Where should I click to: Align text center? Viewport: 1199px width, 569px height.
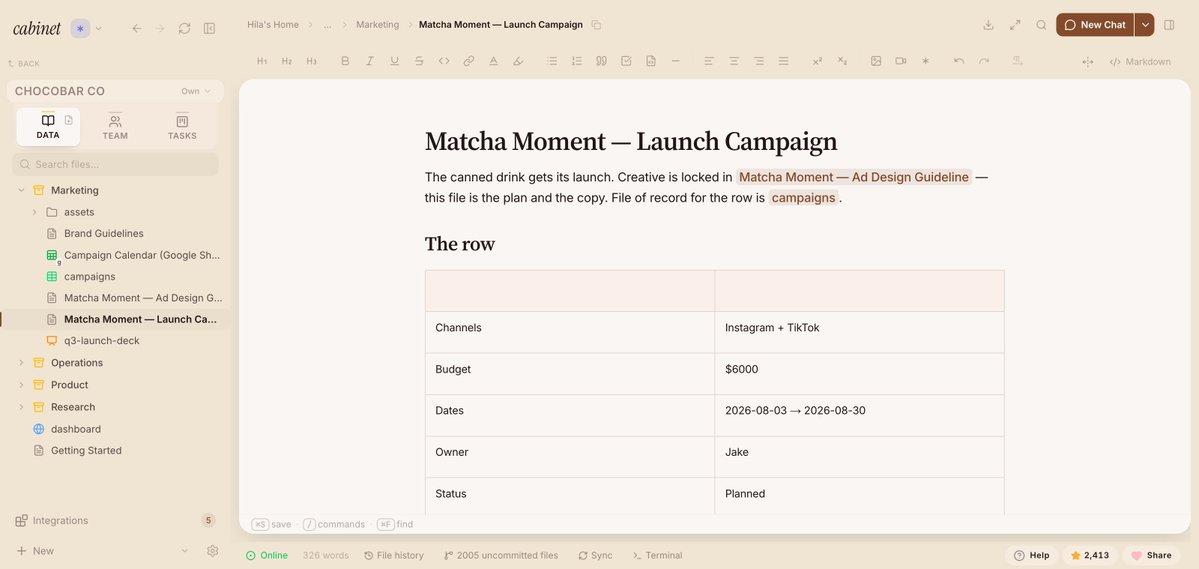pyautogui.click(x=734, y=61)
